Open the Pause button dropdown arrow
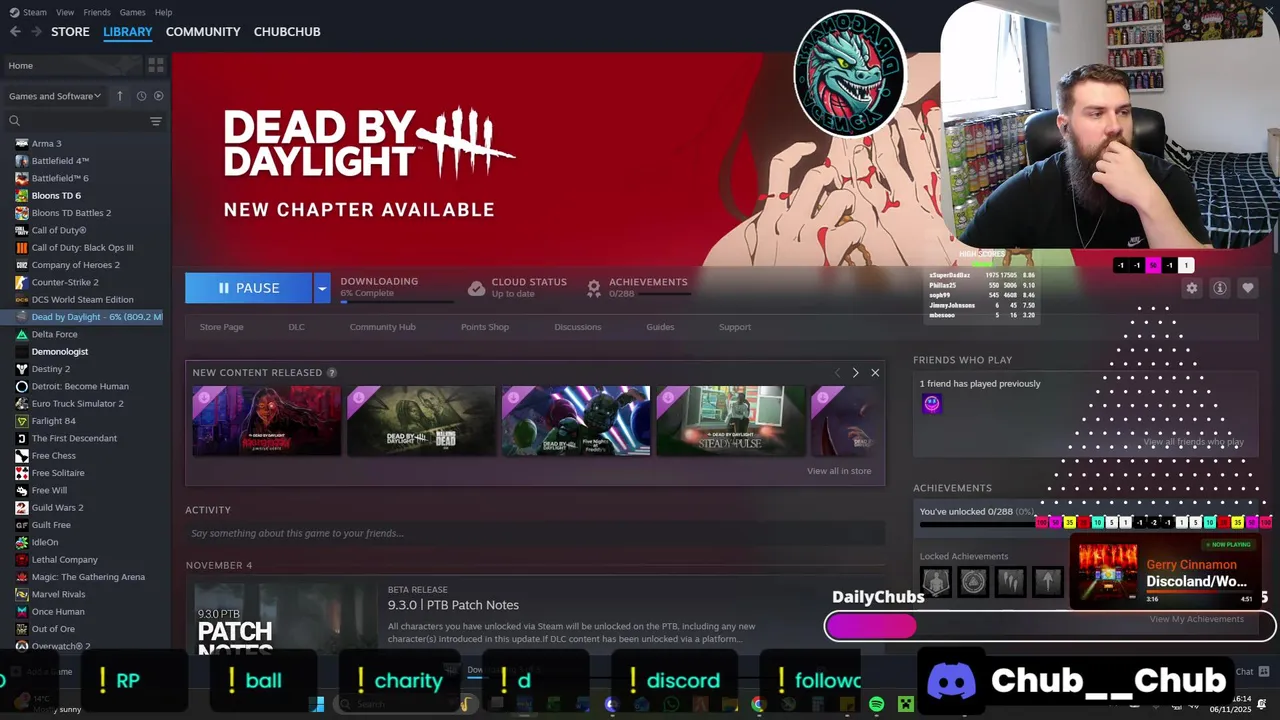The image size is (1280, 720). point(322,288)
